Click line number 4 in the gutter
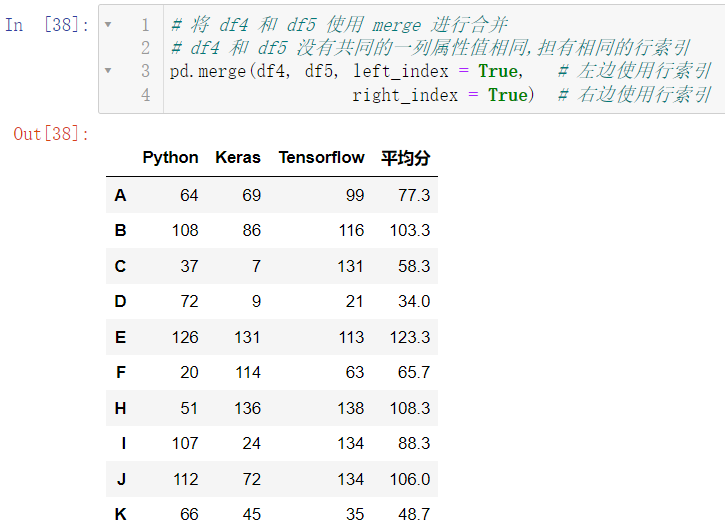Image resolution: width=725 pixels, height=532 pixels. [x=145, y=95]
